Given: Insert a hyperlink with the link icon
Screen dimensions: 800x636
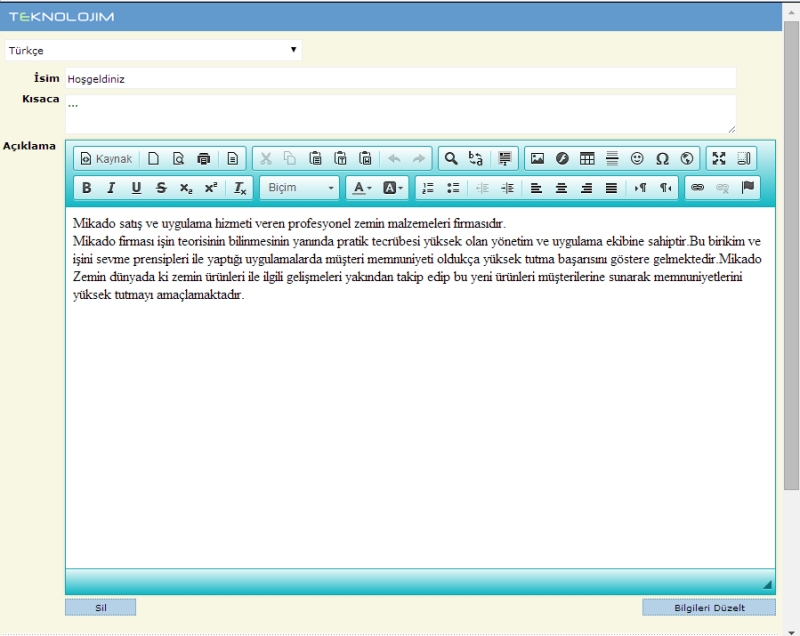Looking at the screenshot, I should coord(697,188).
